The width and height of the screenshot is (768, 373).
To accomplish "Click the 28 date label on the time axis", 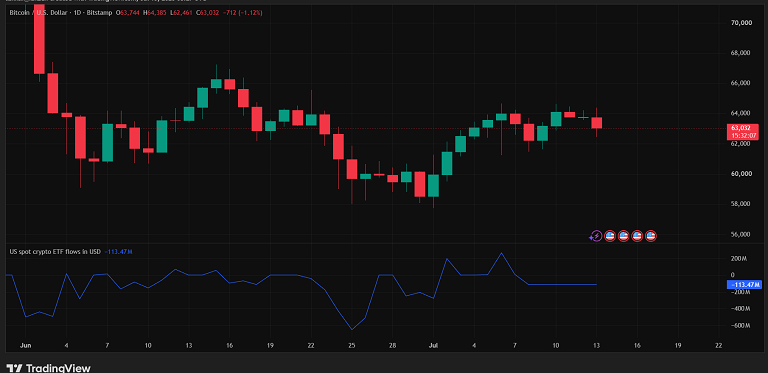I will (392, 345).
